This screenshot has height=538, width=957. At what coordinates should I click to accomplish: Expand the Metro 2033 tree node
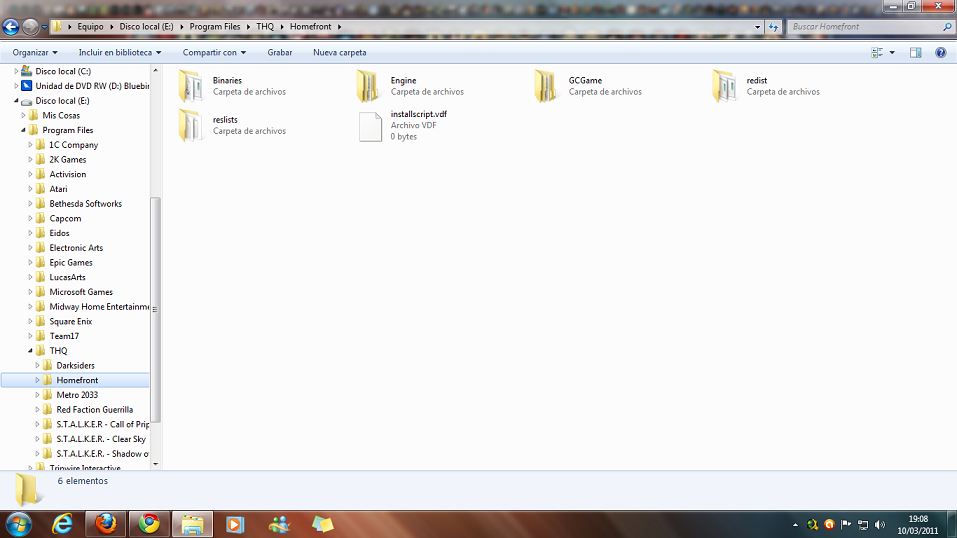click(x=37, y=394)
